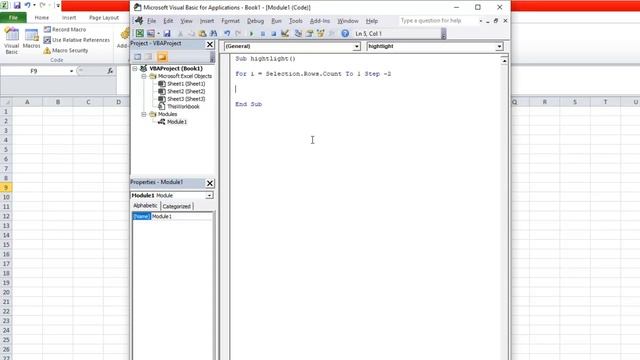The image size is (640, 360).
Task: Click the Paste icon in VBA toolbar
Action: [x=202, y=33]
